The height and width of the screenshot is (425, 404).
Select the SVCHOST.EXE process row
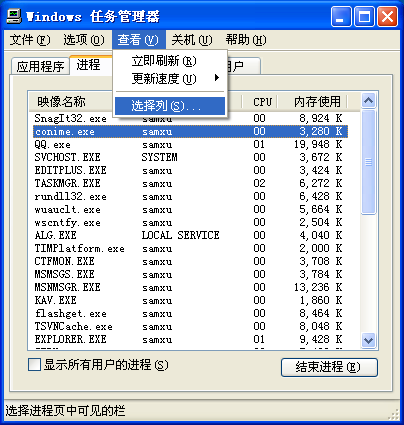pos(190,157)
